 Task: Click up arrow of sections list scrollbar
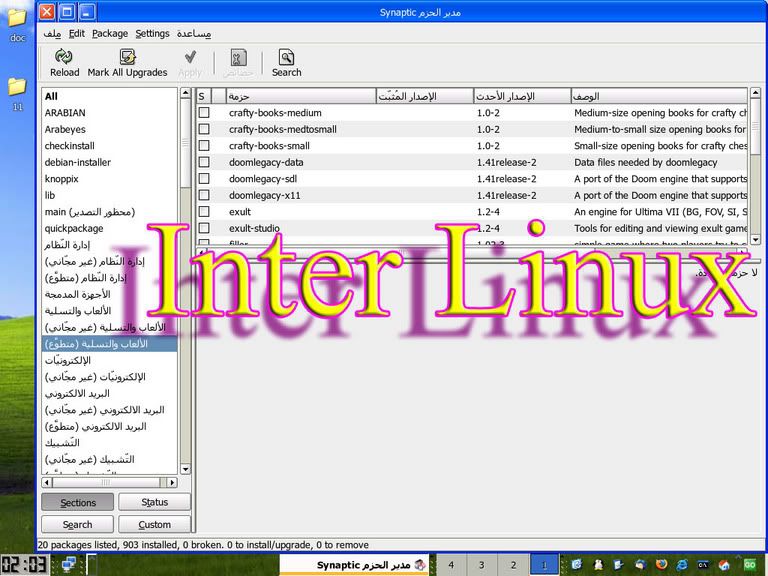pyautogui.click(x=185, y=93)
